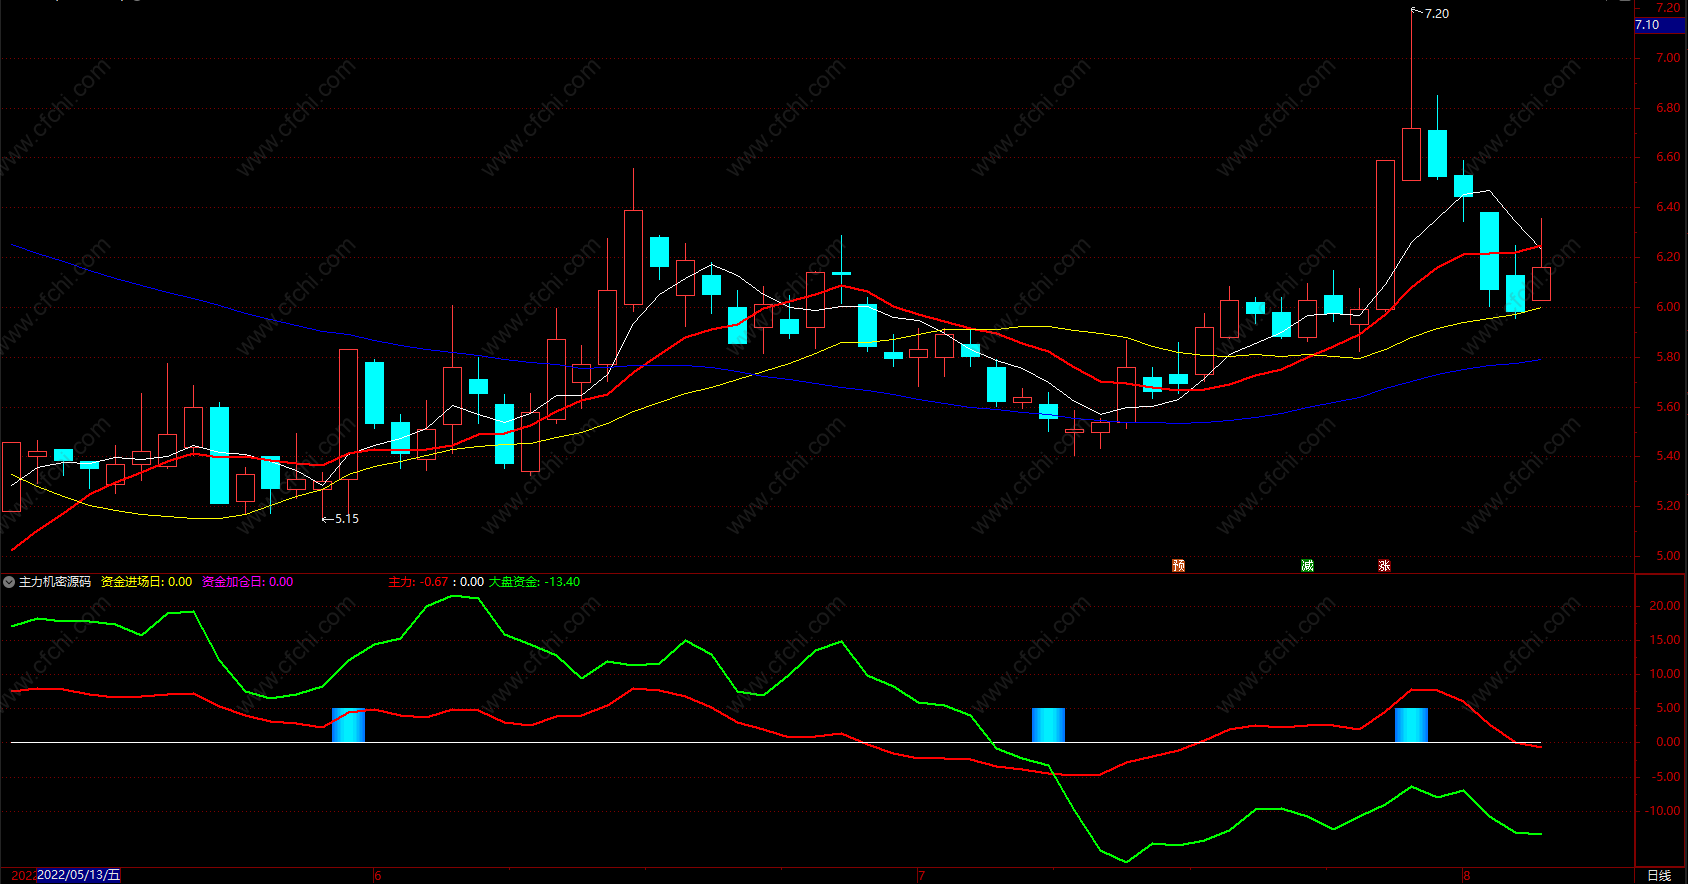
Task: Expand the 主力机密源码 indicator dropdown arrow
Action: pyautogui.click(x=9, y=582)
